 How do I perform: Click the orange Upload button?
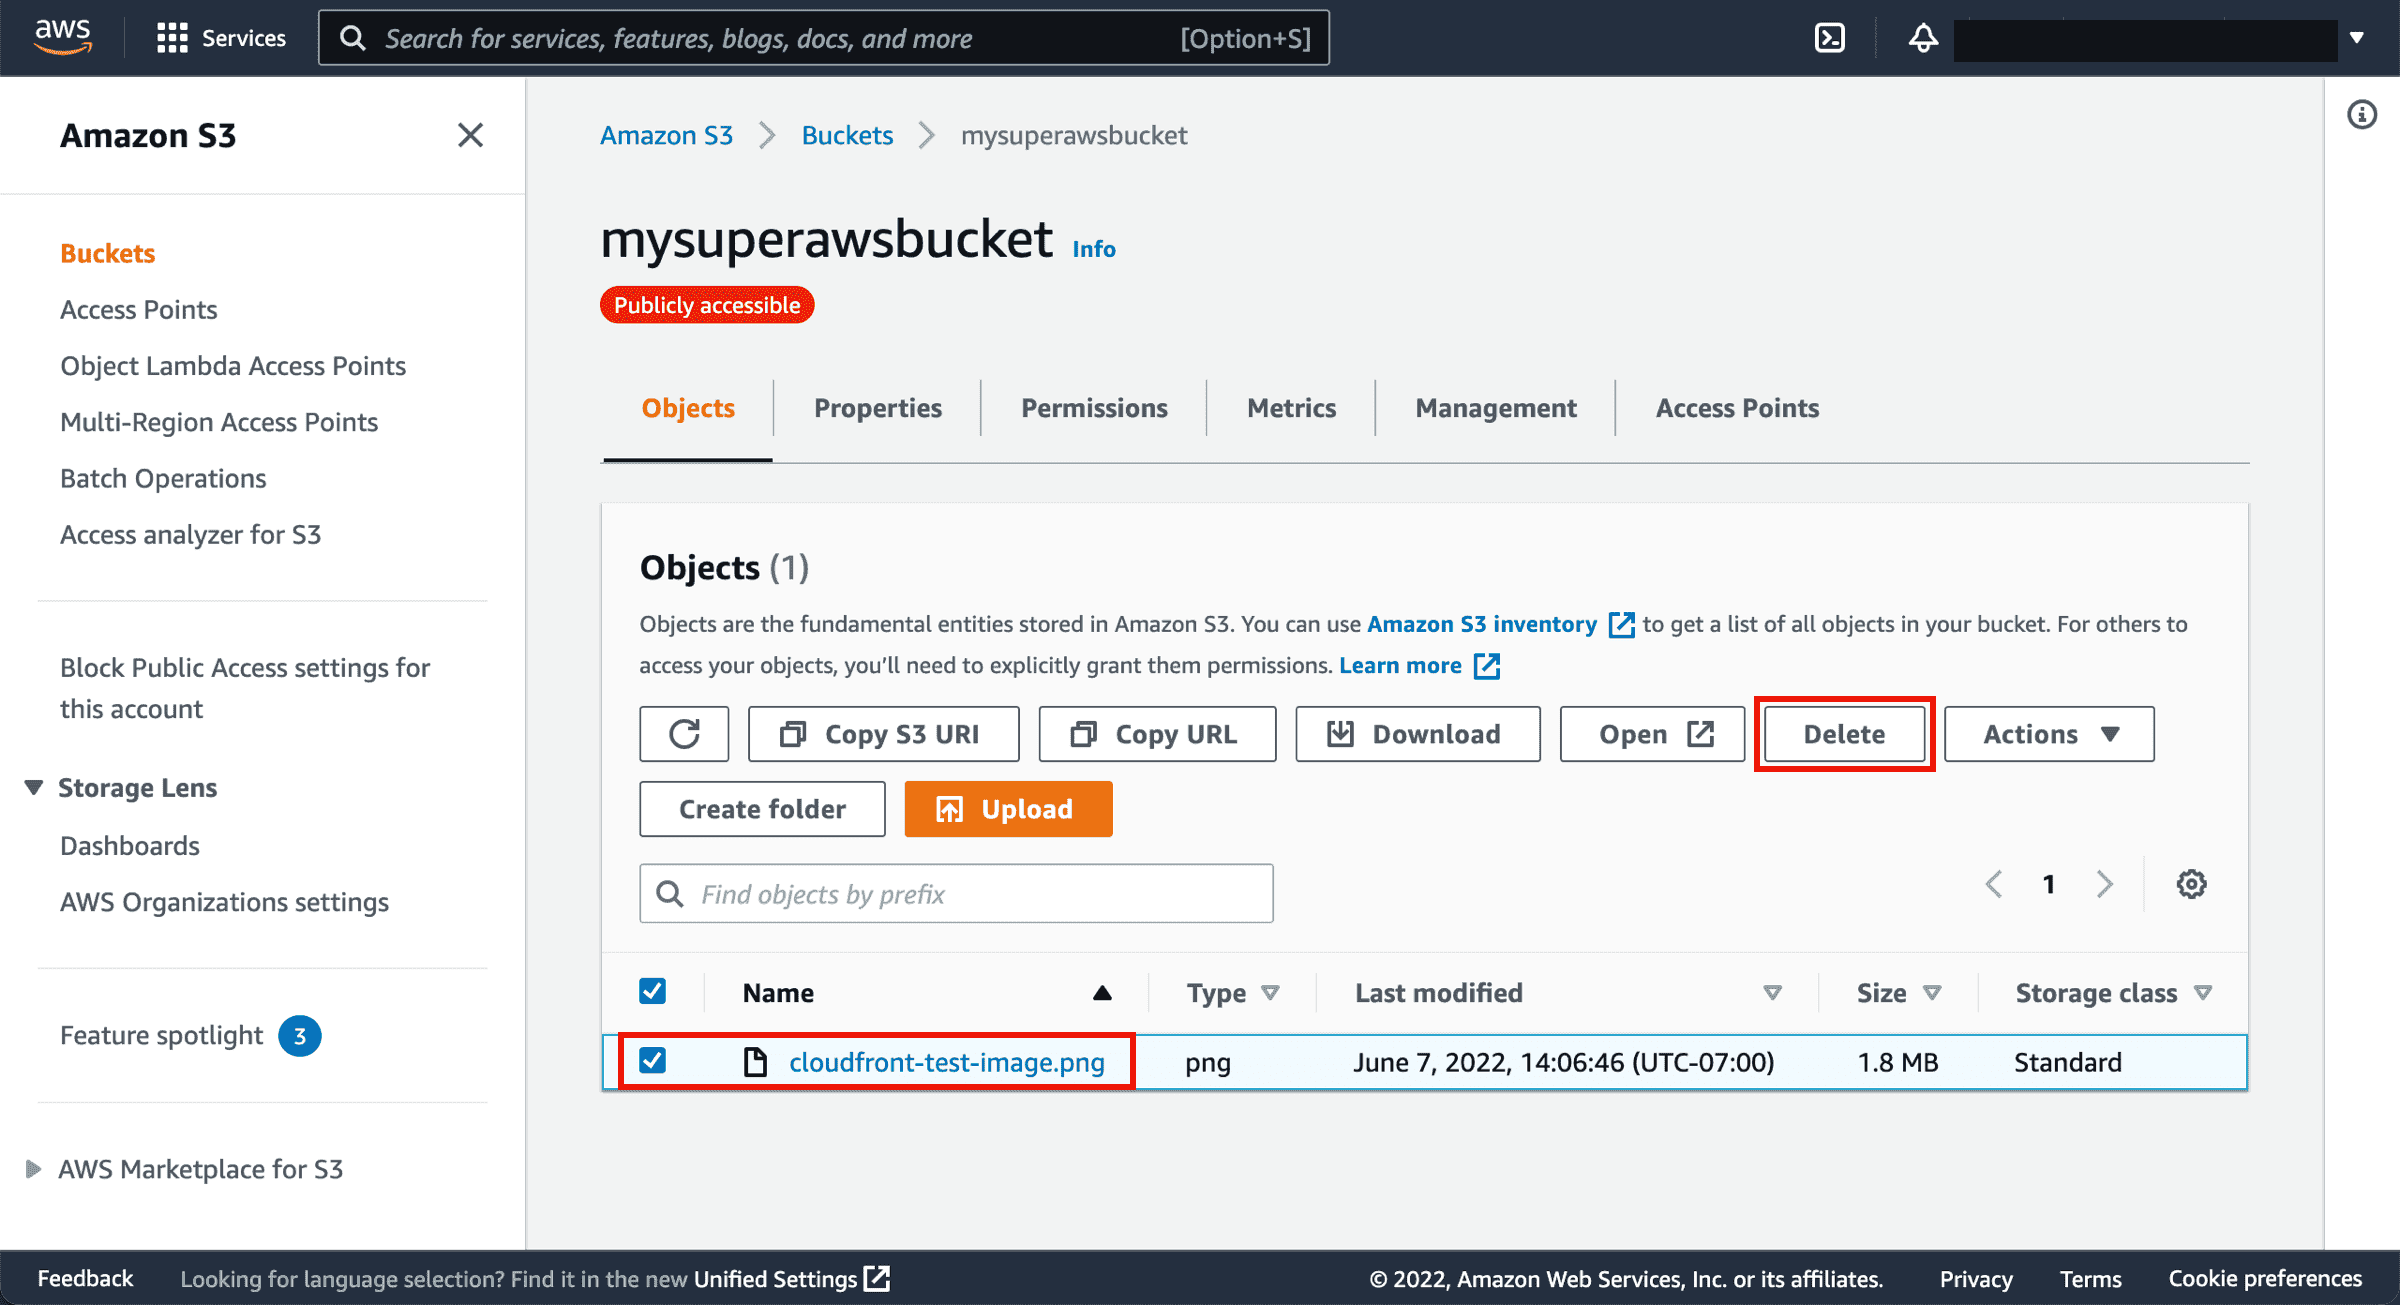click(1008, 809)
